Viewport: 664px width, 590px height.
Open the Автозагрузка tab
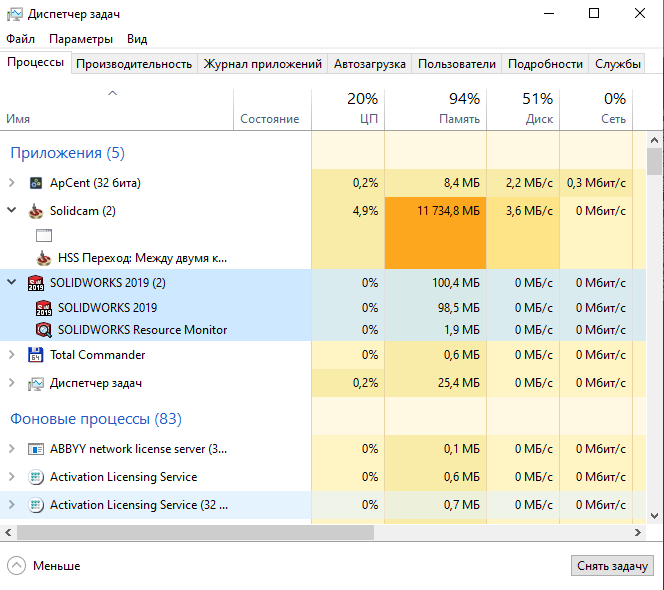pos(369,63)
